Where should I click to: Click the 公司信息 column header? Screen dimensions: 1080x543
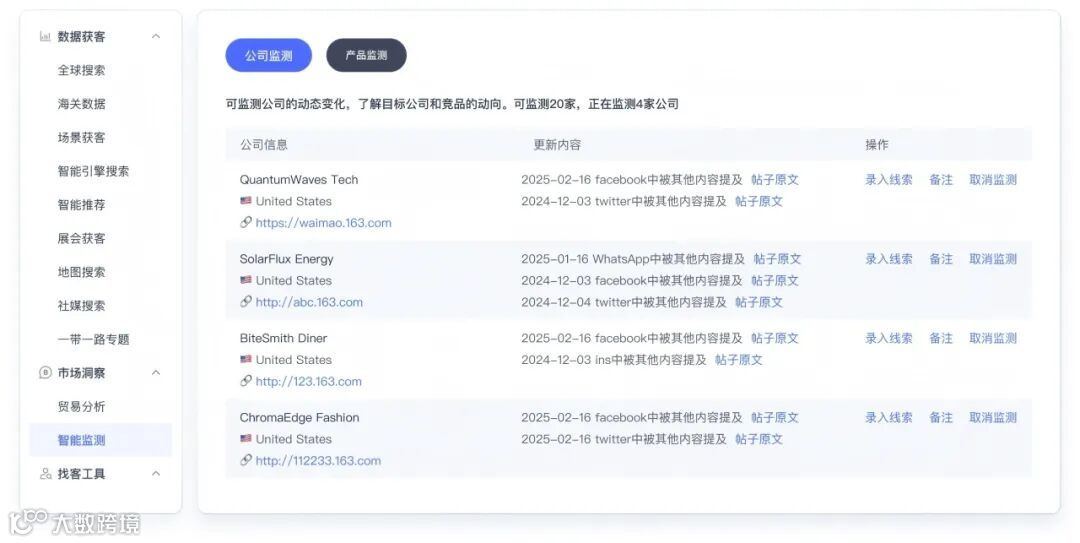click(264, 145)
